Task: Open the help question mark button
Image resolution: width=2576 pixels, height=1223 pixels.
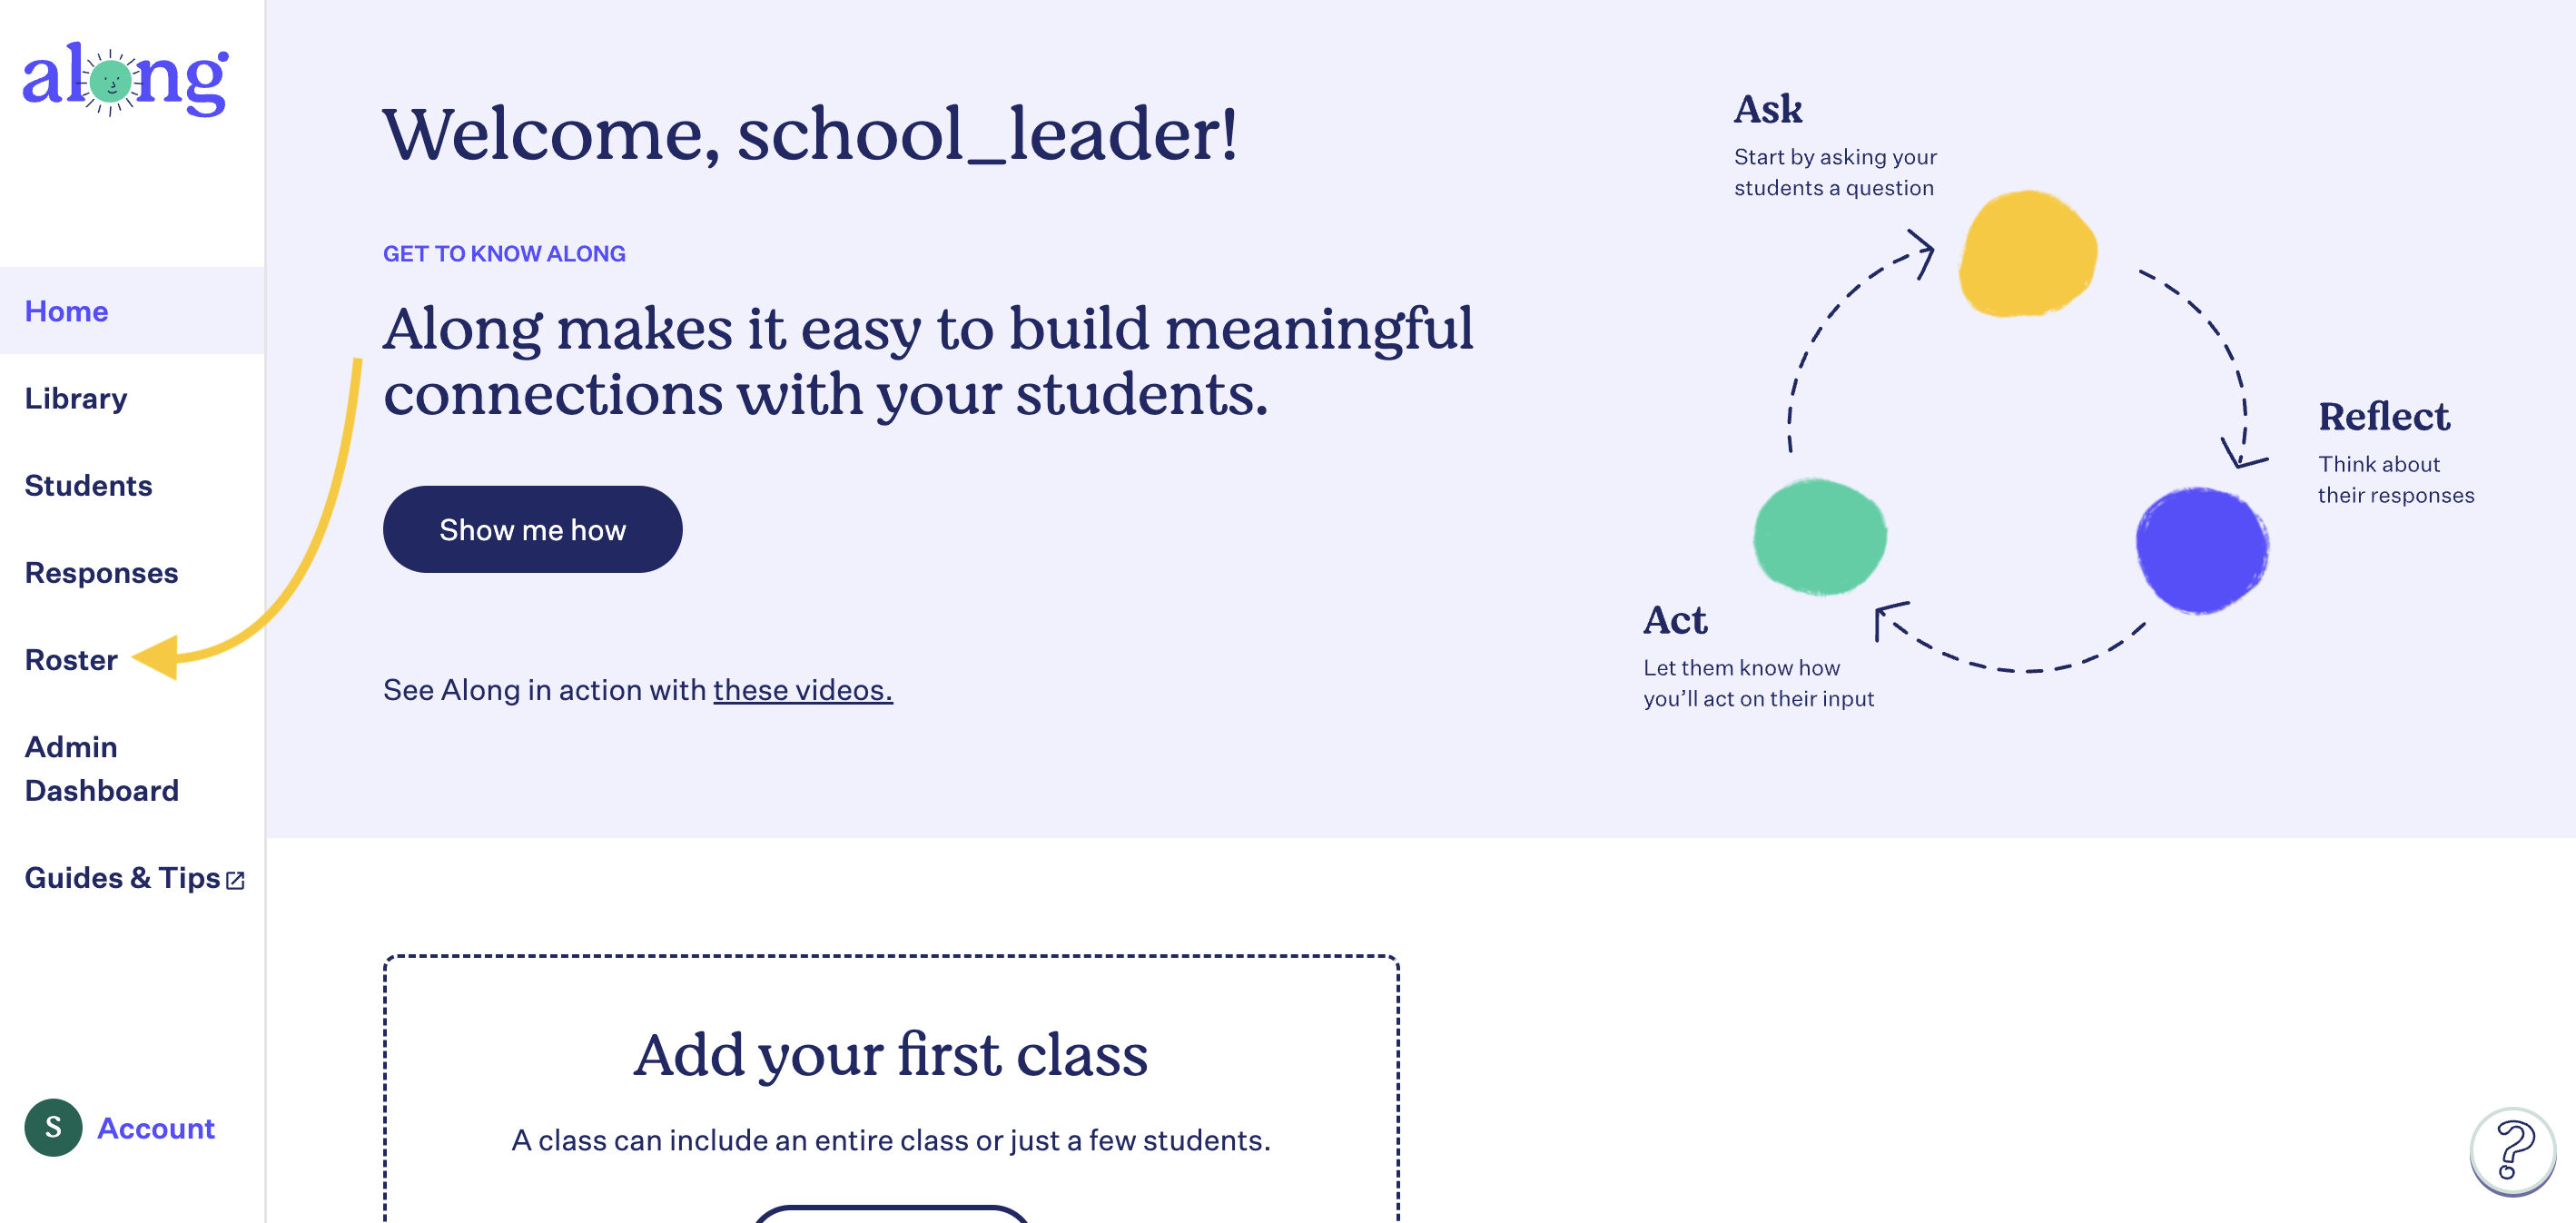Action: tap(2512, 1150)
